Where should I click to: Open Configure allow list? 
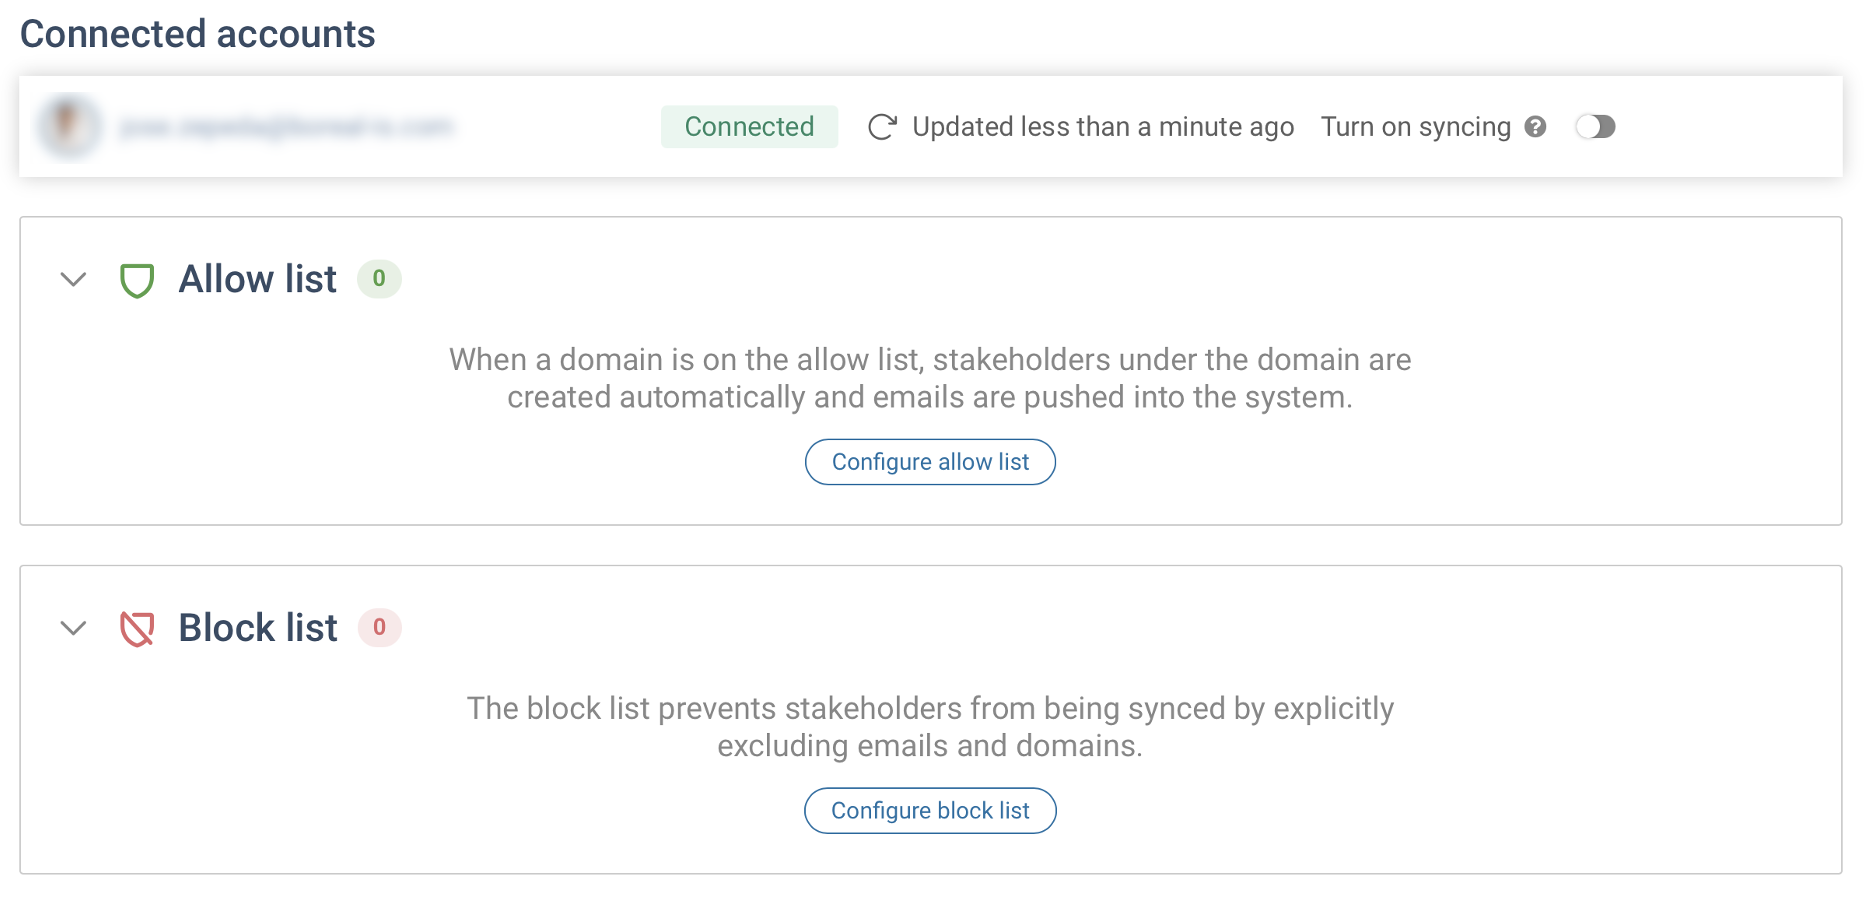(x=930, y=462)
